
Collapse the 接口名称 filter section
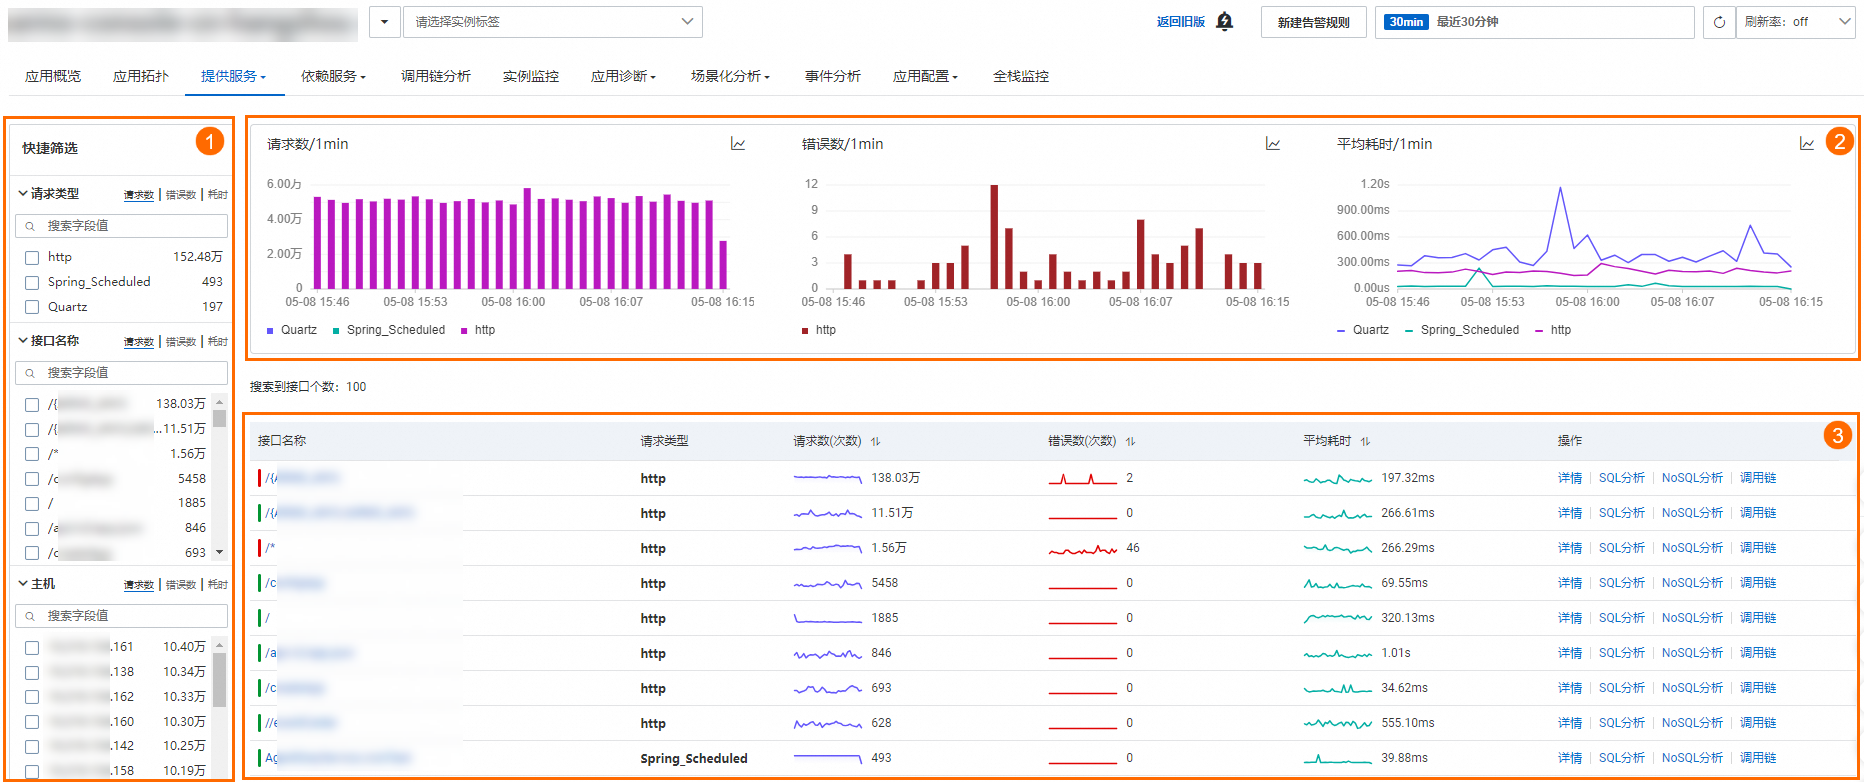[x=23, y=341]
